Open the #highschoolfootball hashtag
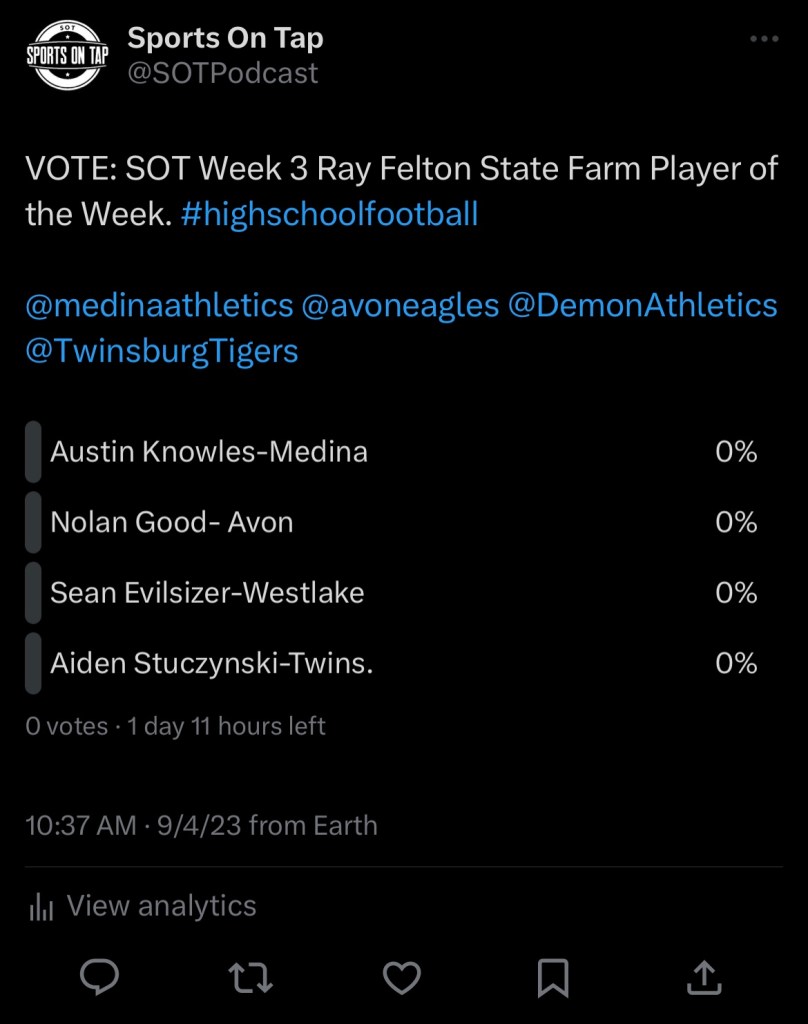Image resolution: width=808 pixels, height=1024 pixels. tap(330, 214)
